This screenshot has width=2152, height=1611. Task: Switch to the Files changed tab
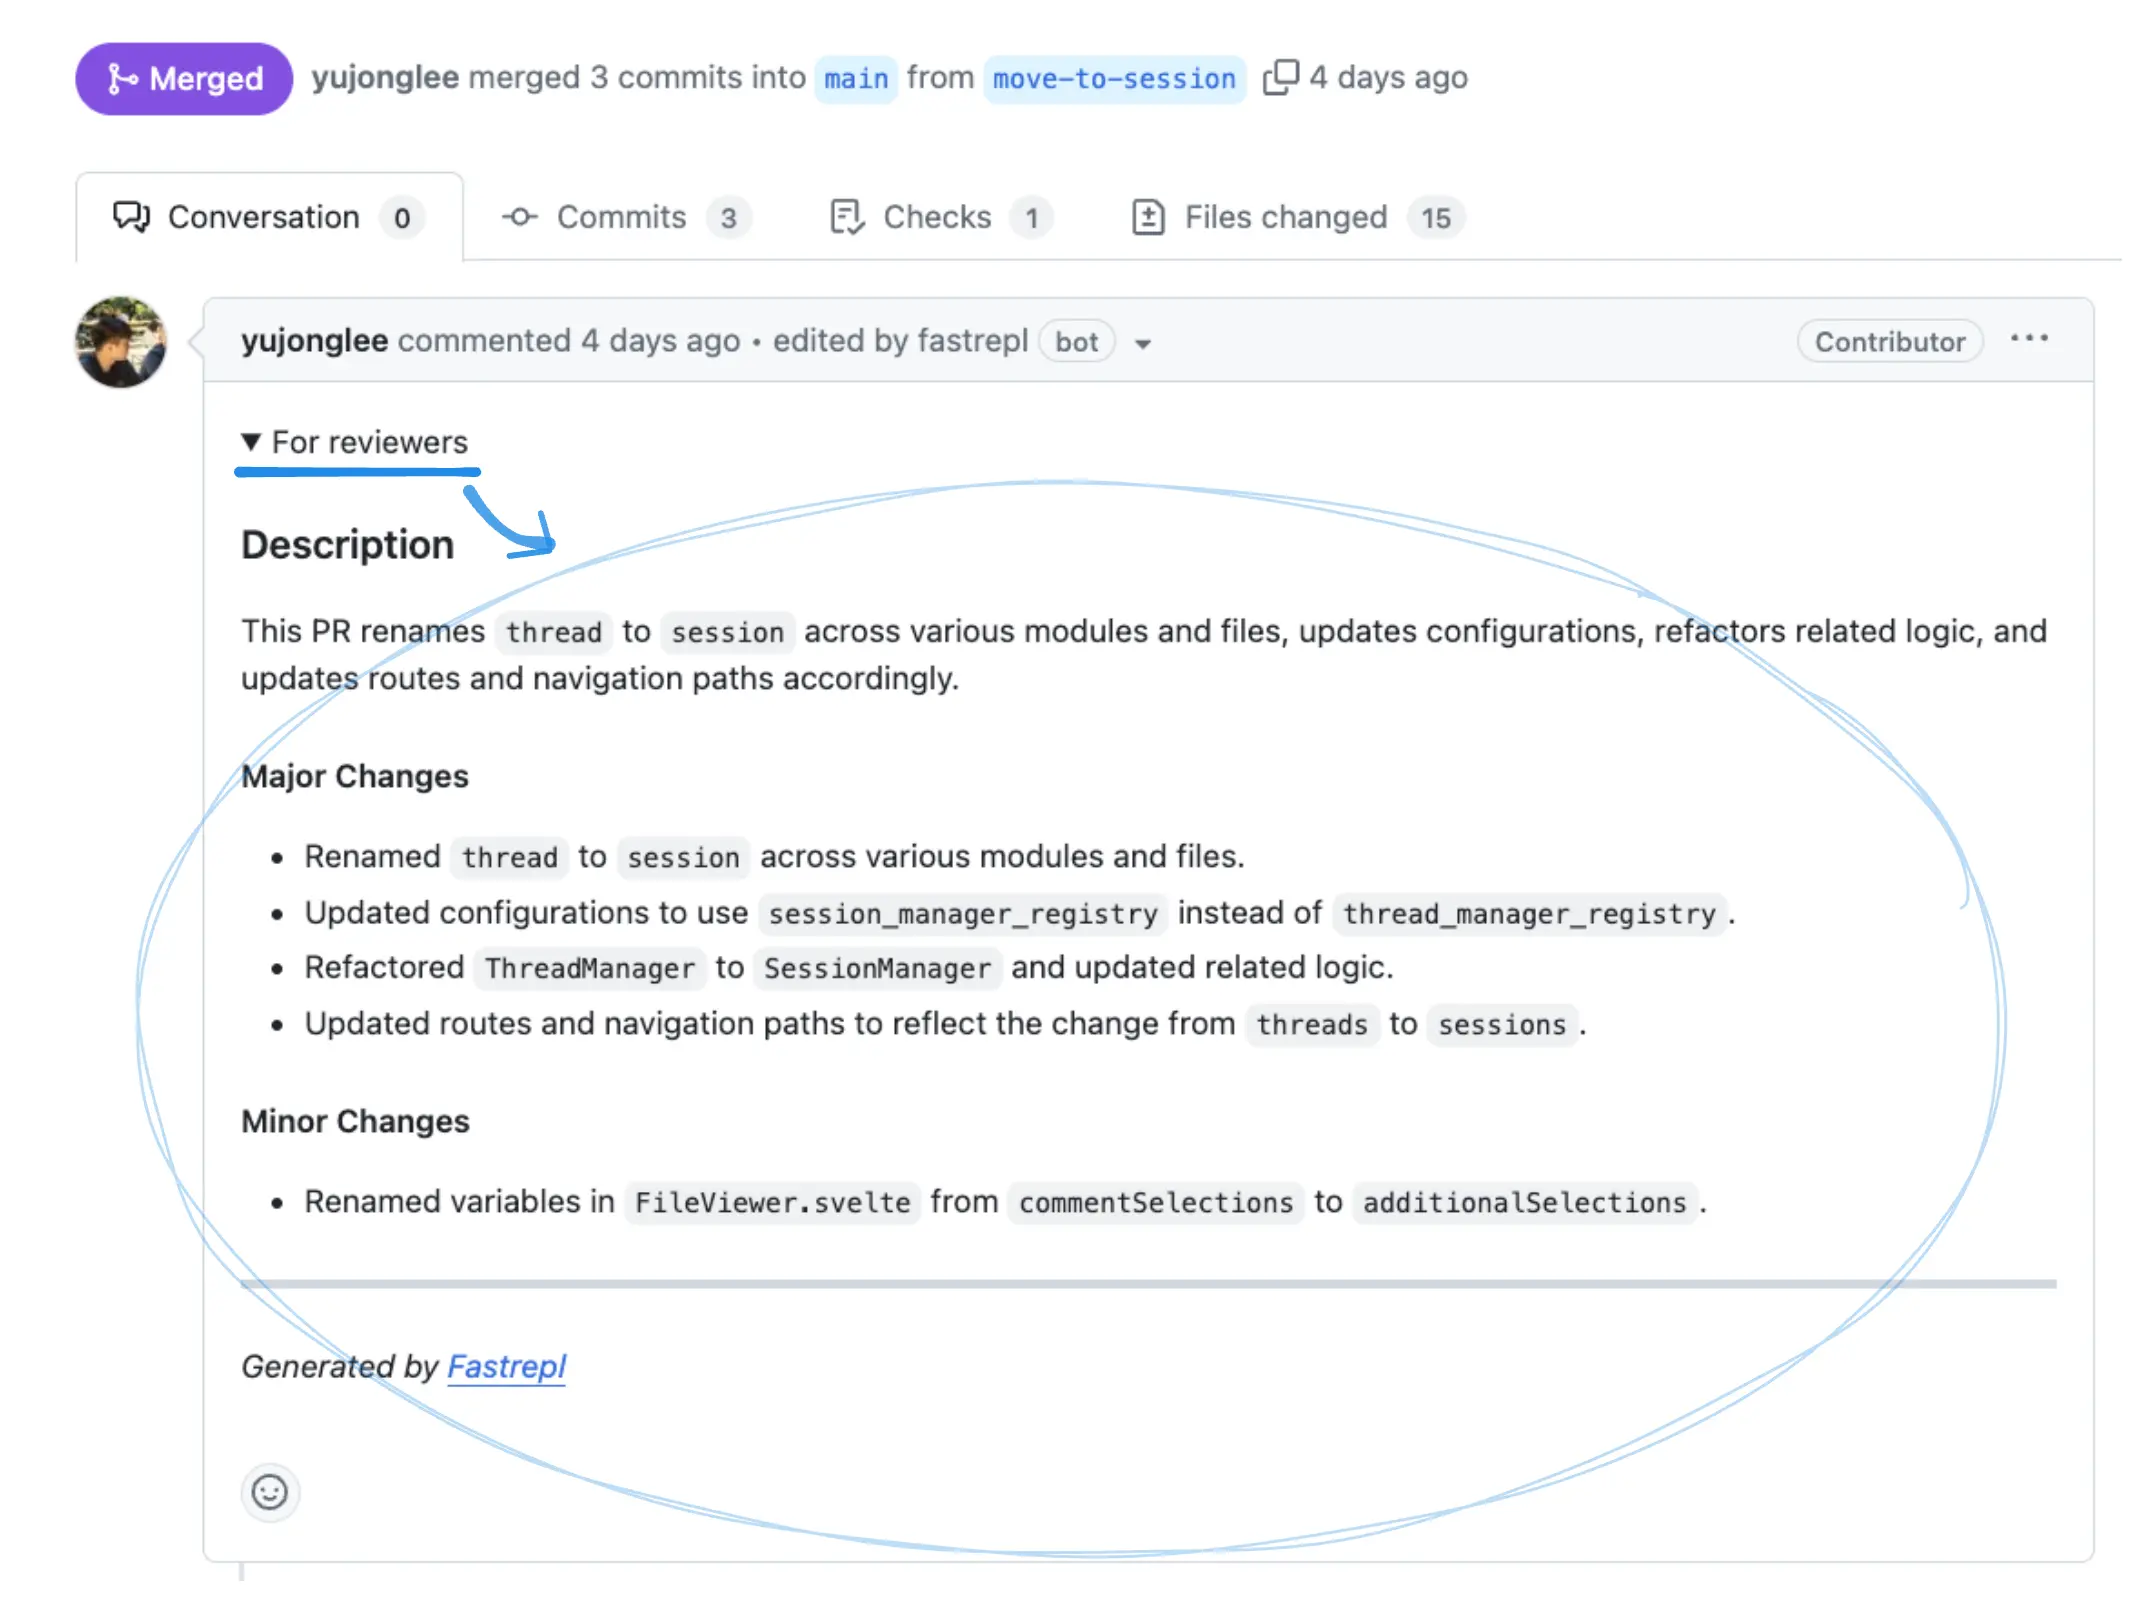1285,216
